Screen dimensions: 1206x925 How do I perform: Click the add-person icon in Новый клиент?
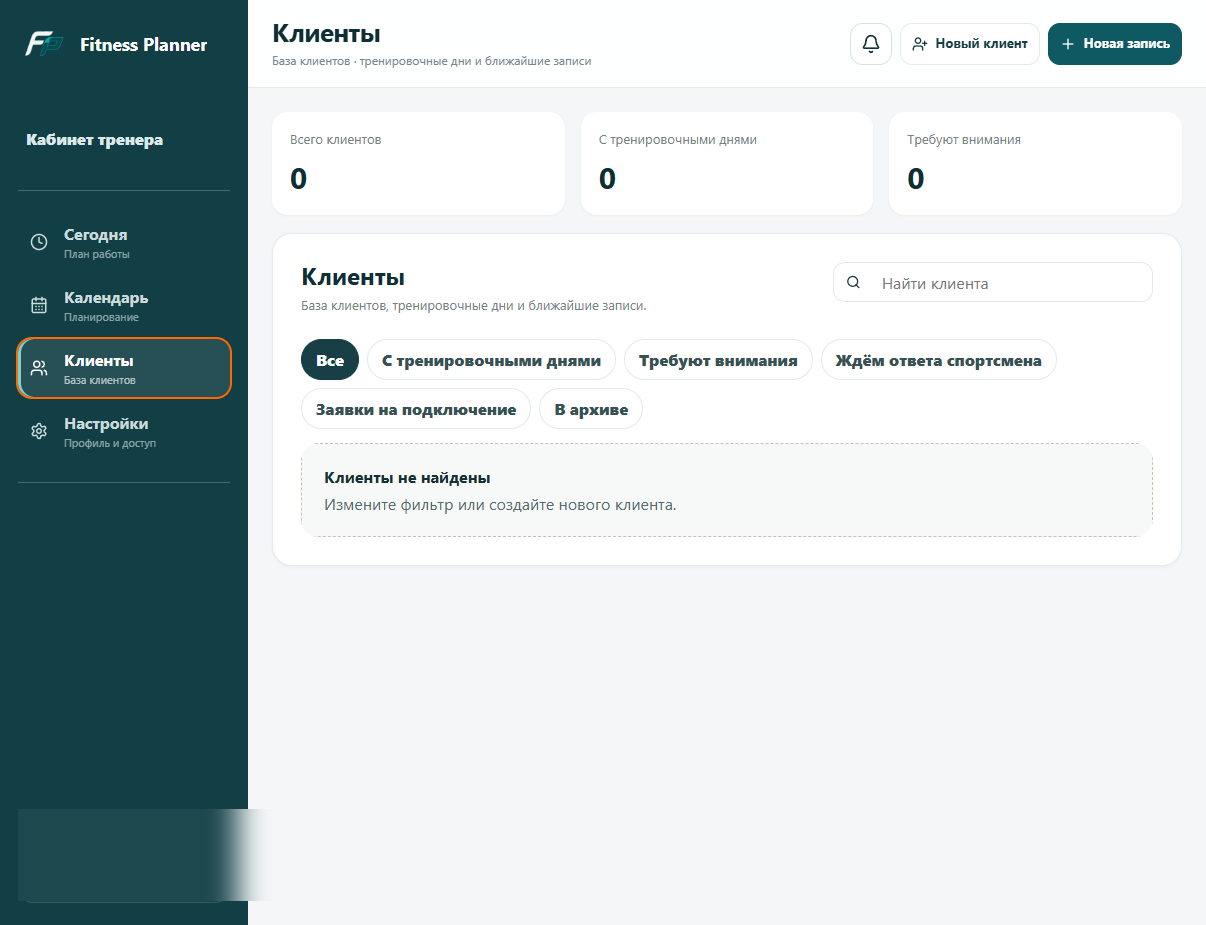[920, 44]
